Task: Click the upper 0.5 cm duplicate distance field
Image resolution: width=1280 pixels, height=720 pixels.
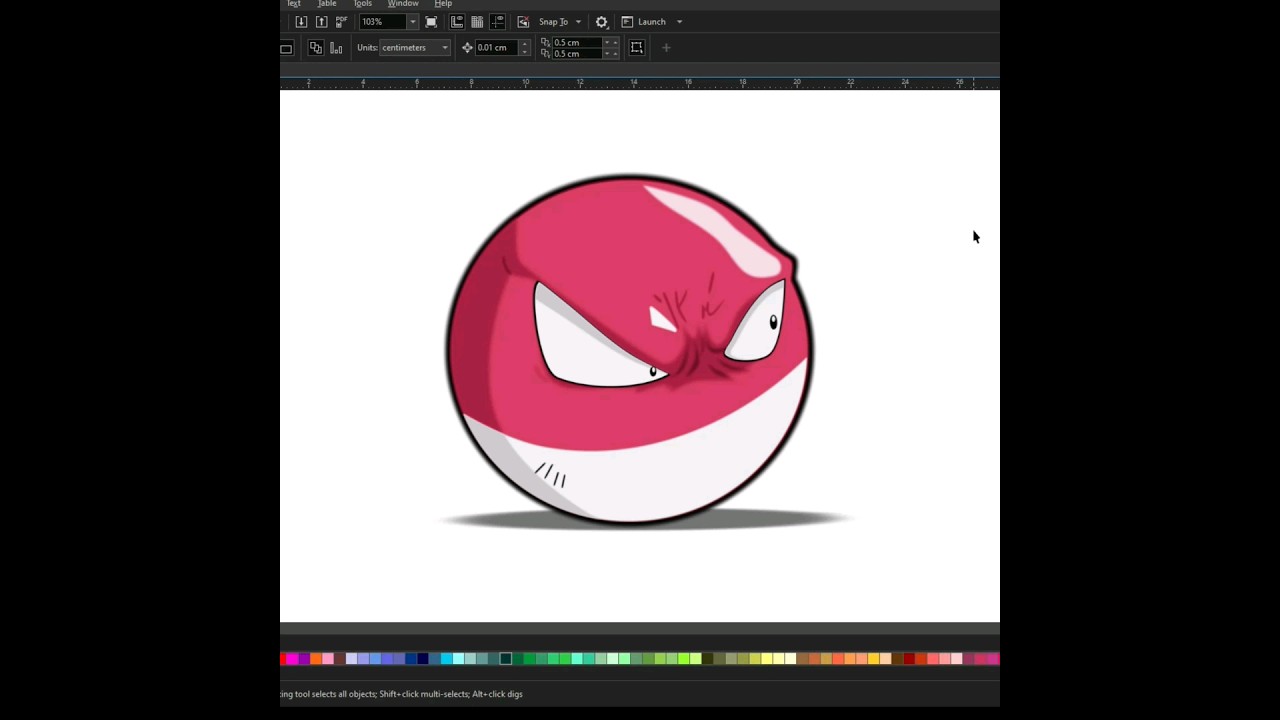Action: pos(577,42)
